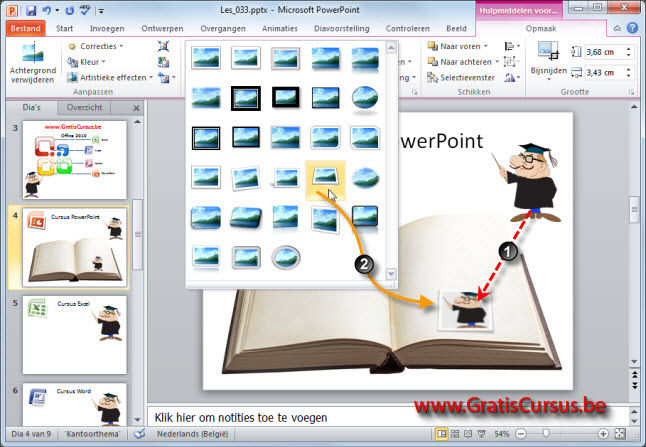646x447 pixels.
Task: Click the notes area 'Klik hier om notities'
Action: 241,418
